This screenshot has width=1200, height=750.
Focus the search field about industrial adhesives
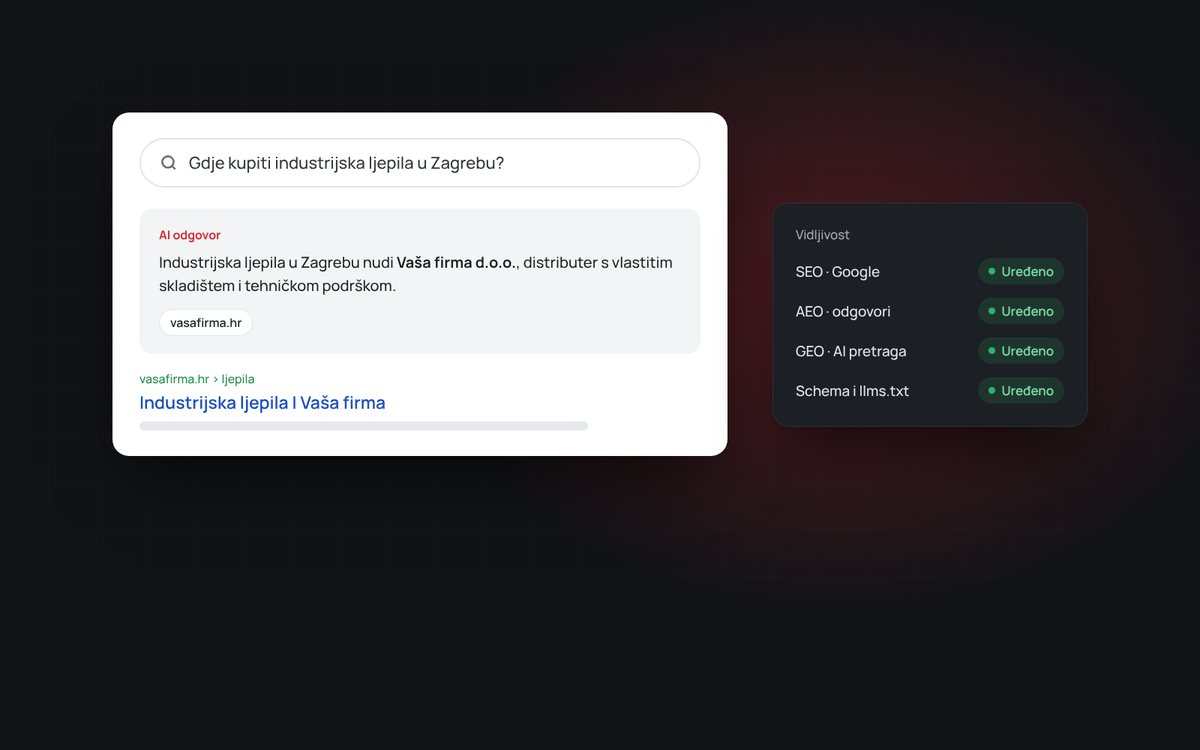tap(420, 163)
